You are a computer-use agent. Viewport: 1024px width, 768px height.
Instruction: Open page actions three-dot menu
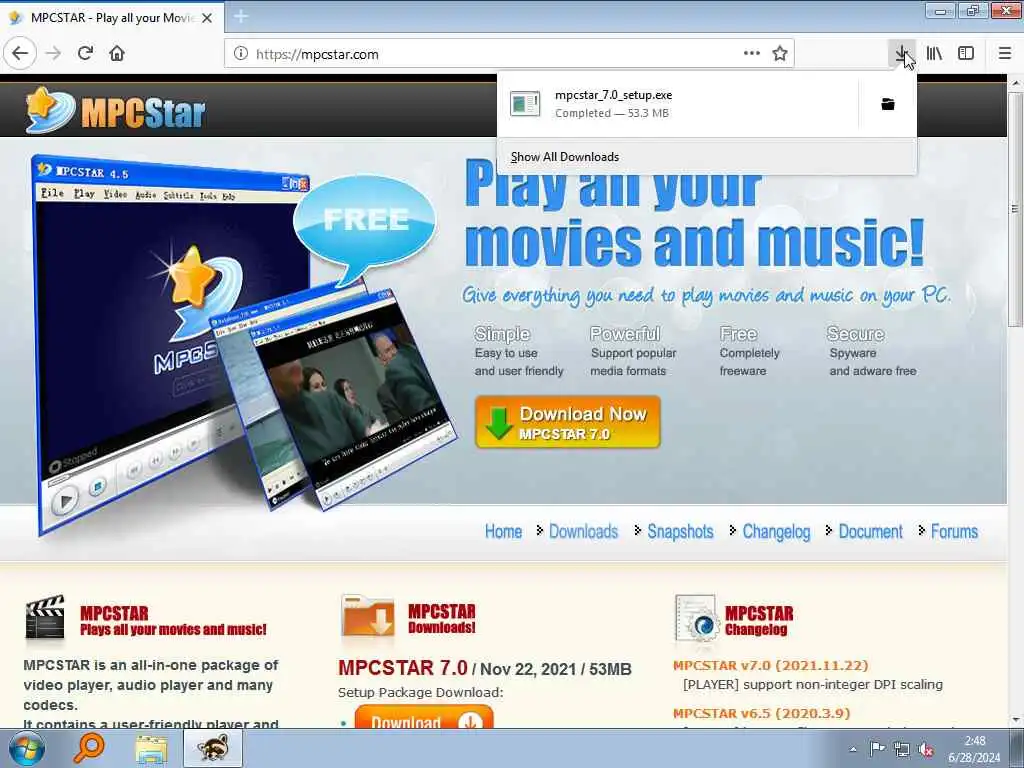tap(752, 54)
